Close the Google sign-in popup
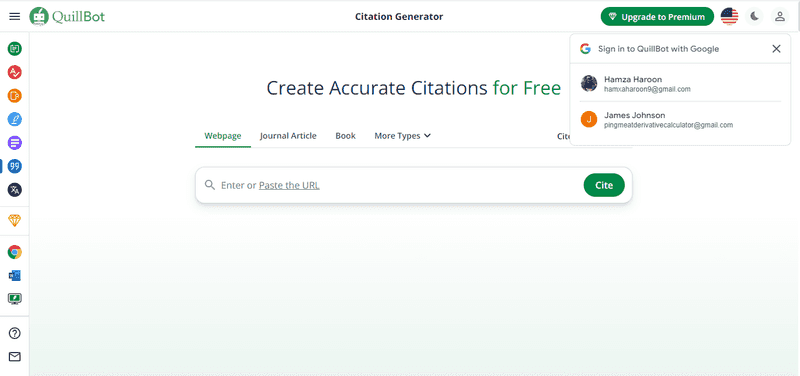The image size is (800, 376). coord(776,49)
